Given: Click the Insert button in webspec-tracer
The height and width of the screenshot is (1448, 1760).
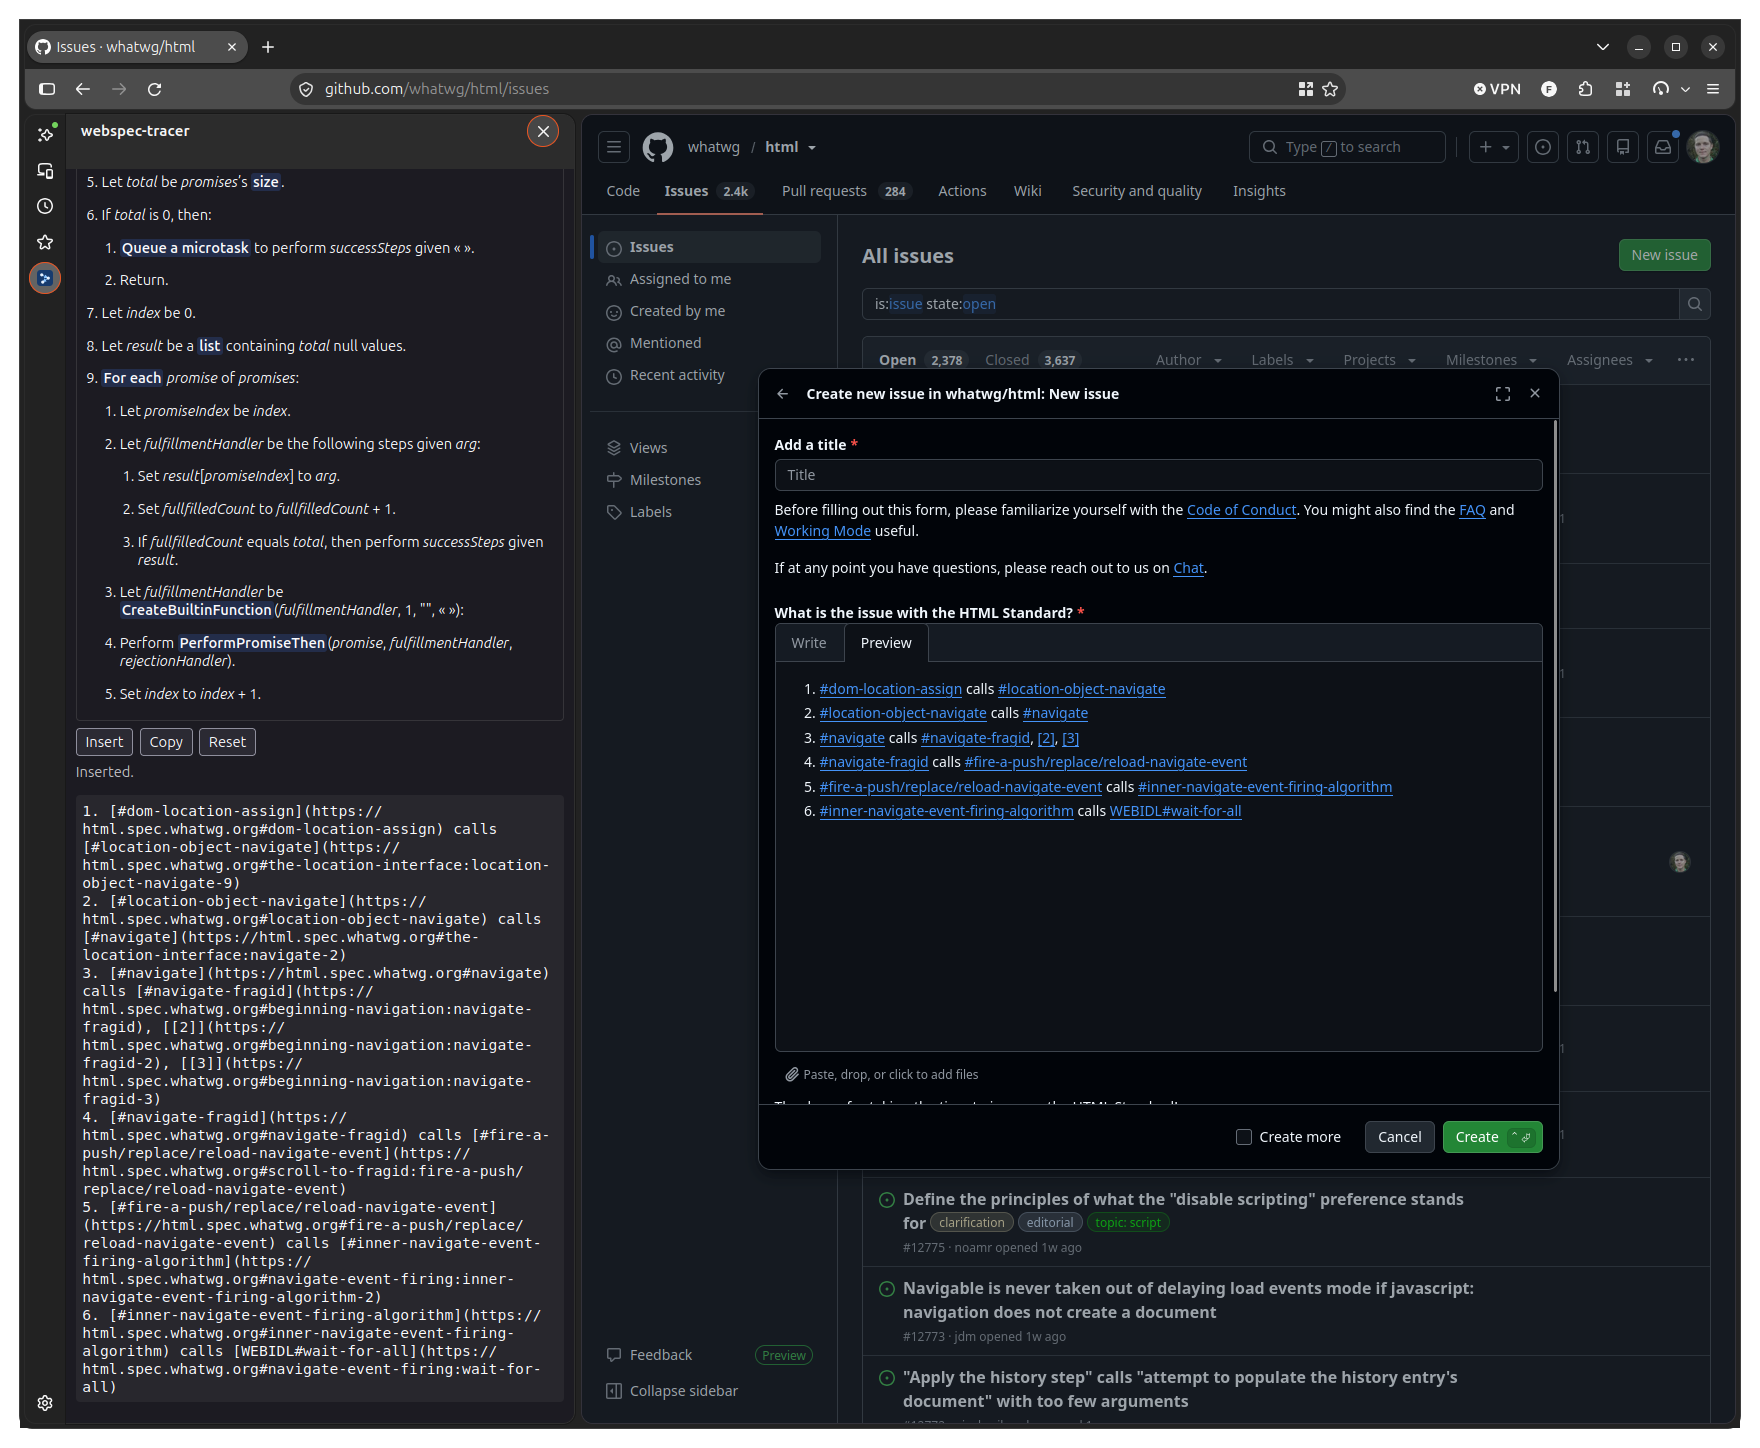Looking at the screenshot, I should point(104,742).
